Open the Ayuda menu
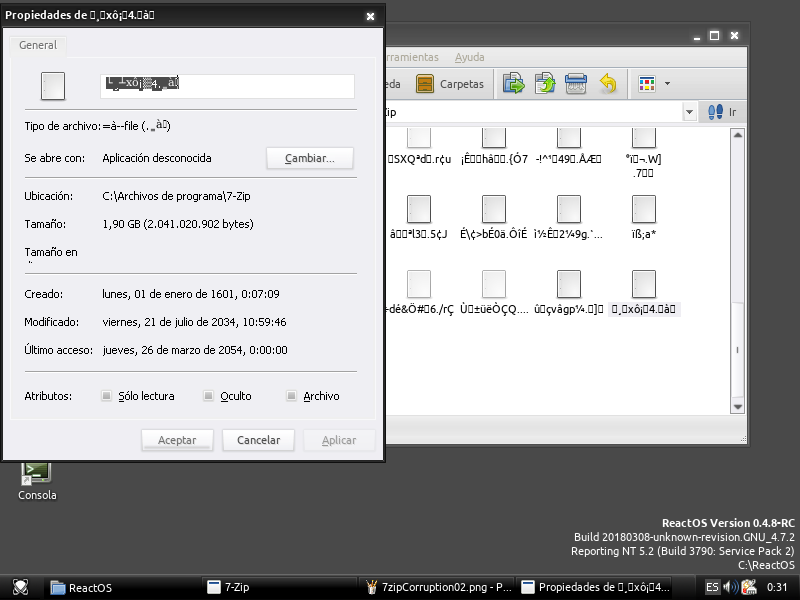Screen dimensions: 800x600 point(469,57)
